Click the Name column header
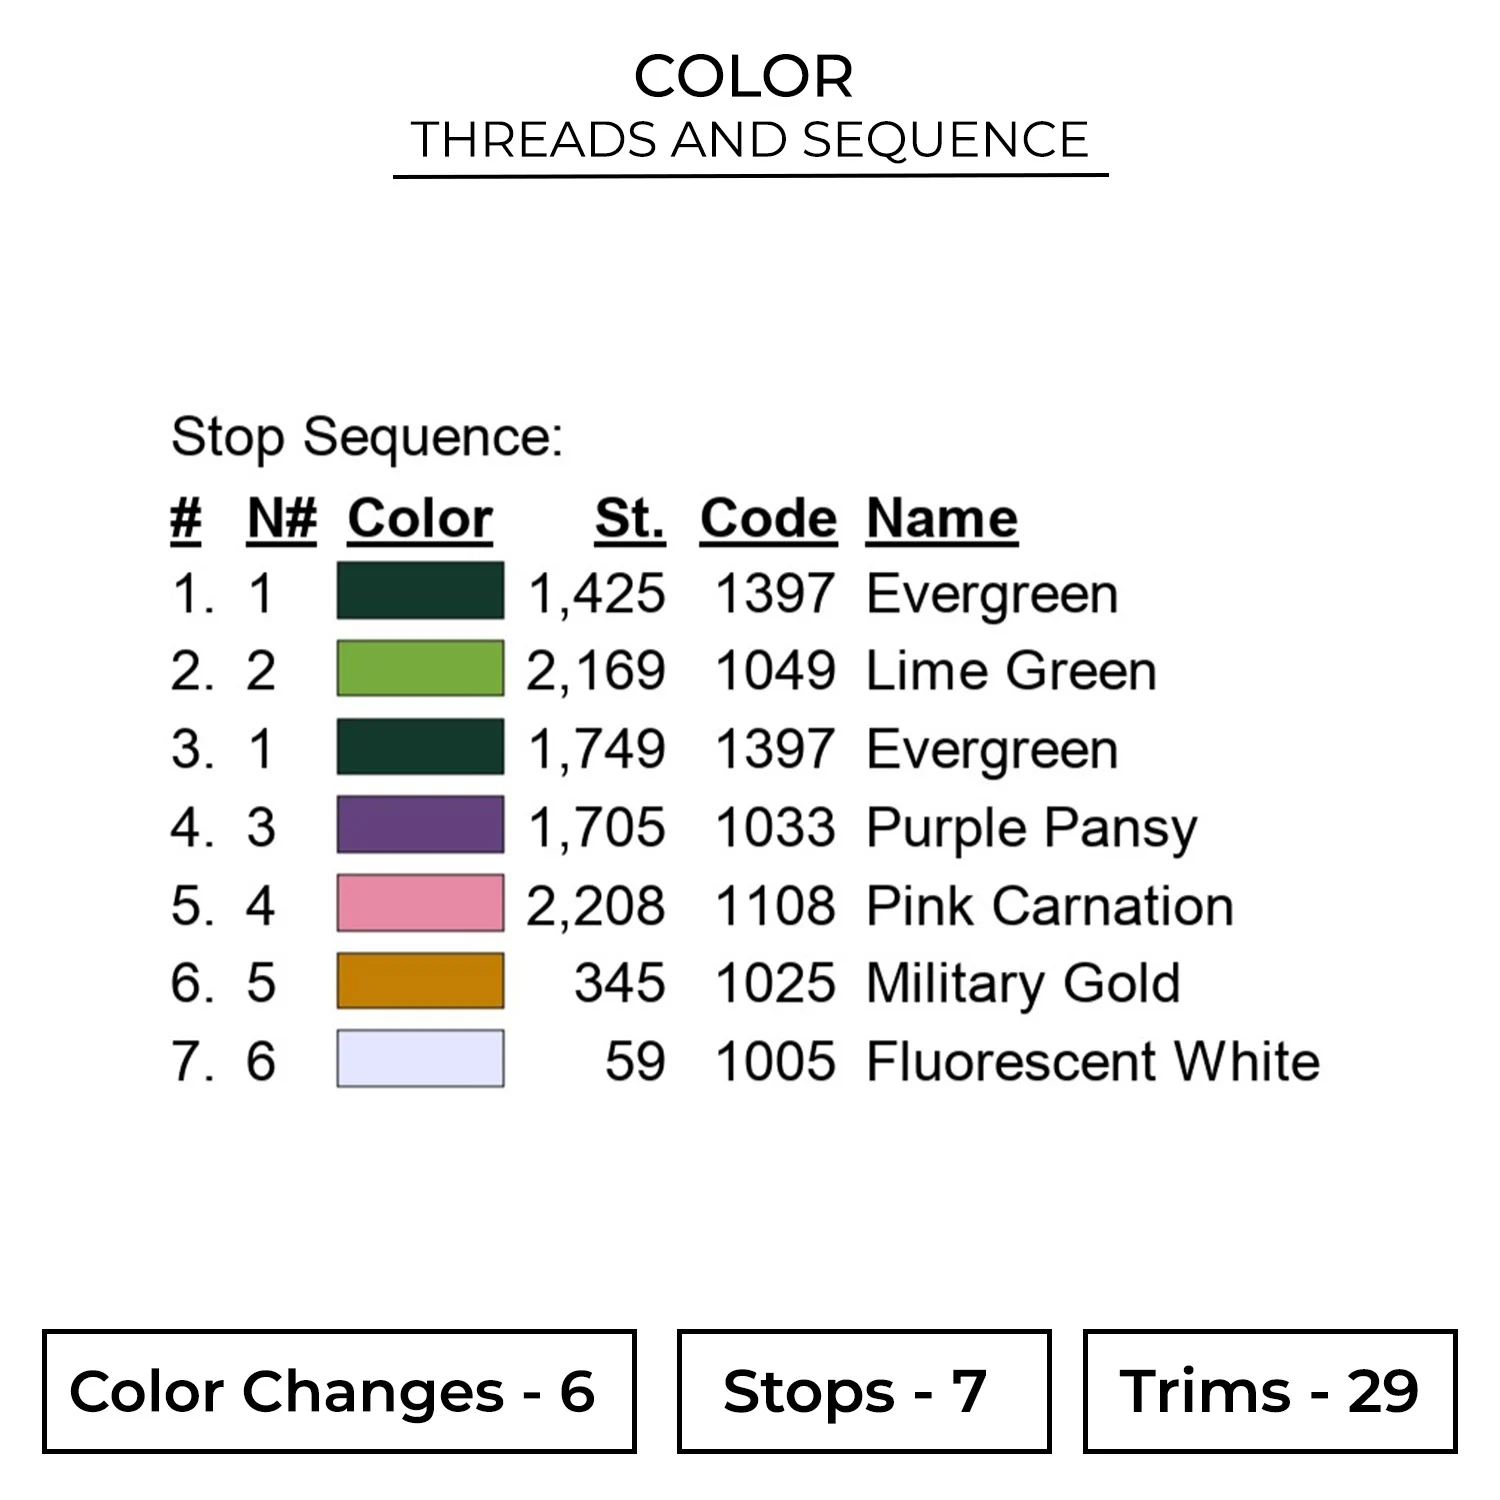1500x1500 pixels. click(941, 519)
